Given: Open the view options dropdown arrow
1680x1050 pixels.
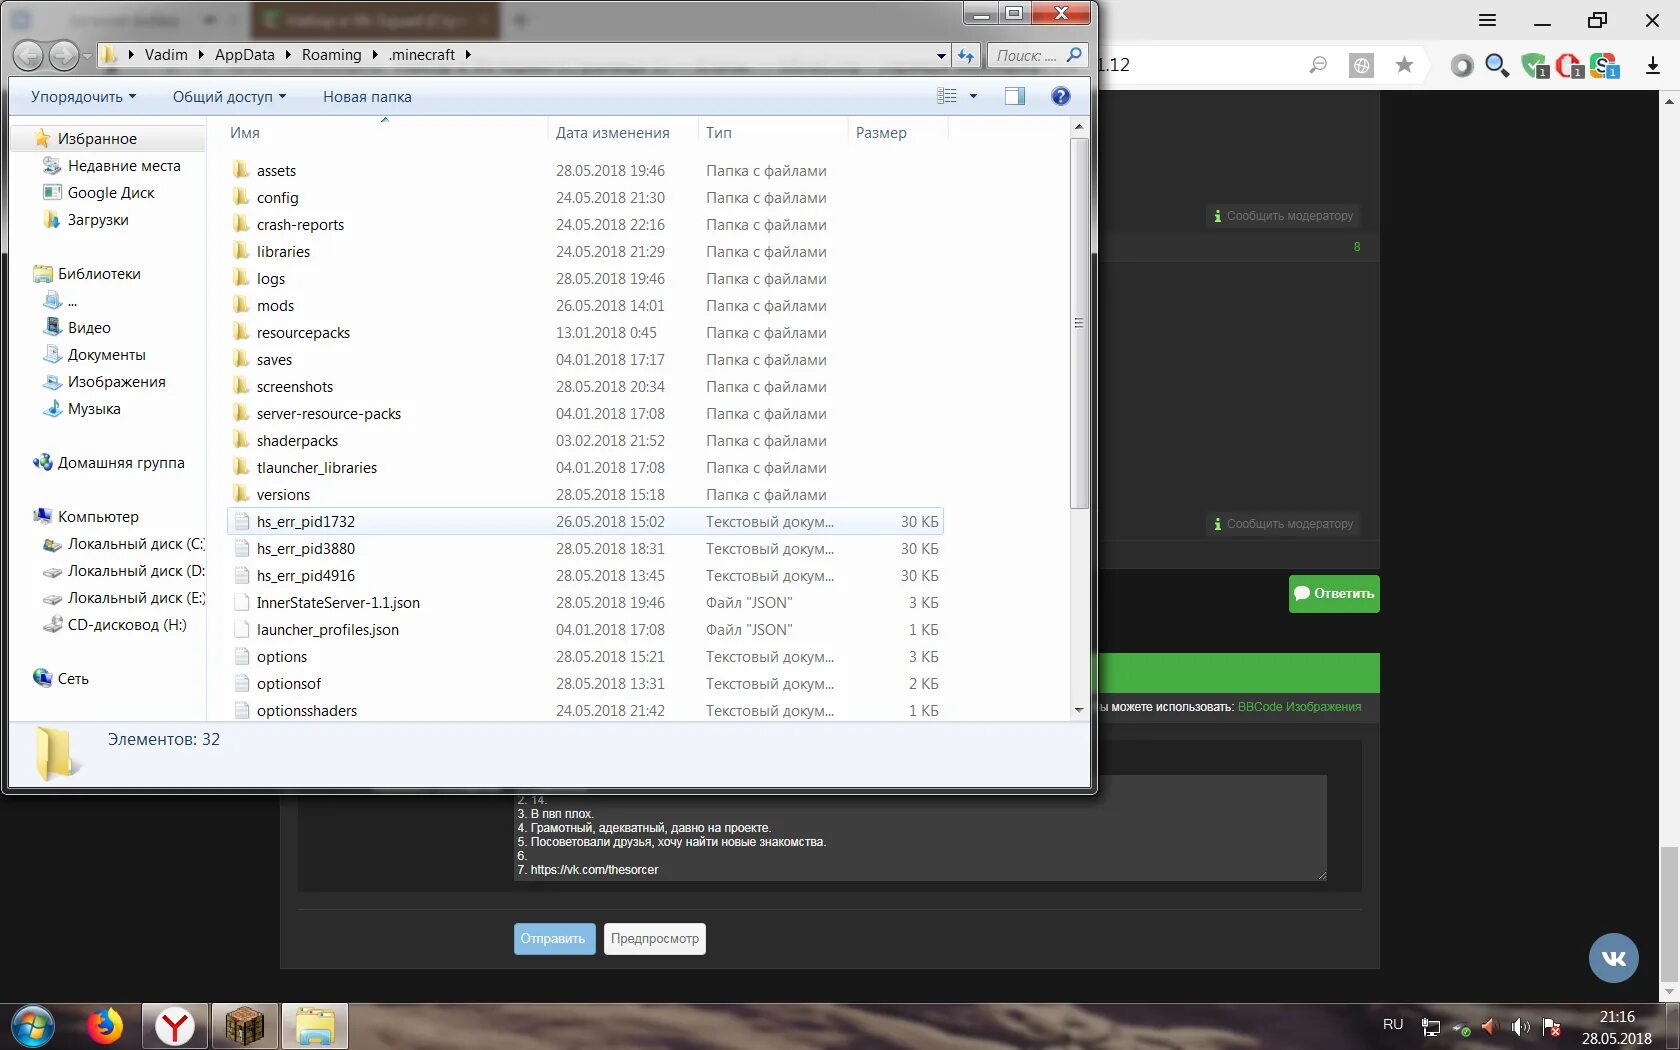Looking at the screenshot, I should pyautogui.click(x=973, y=96).
